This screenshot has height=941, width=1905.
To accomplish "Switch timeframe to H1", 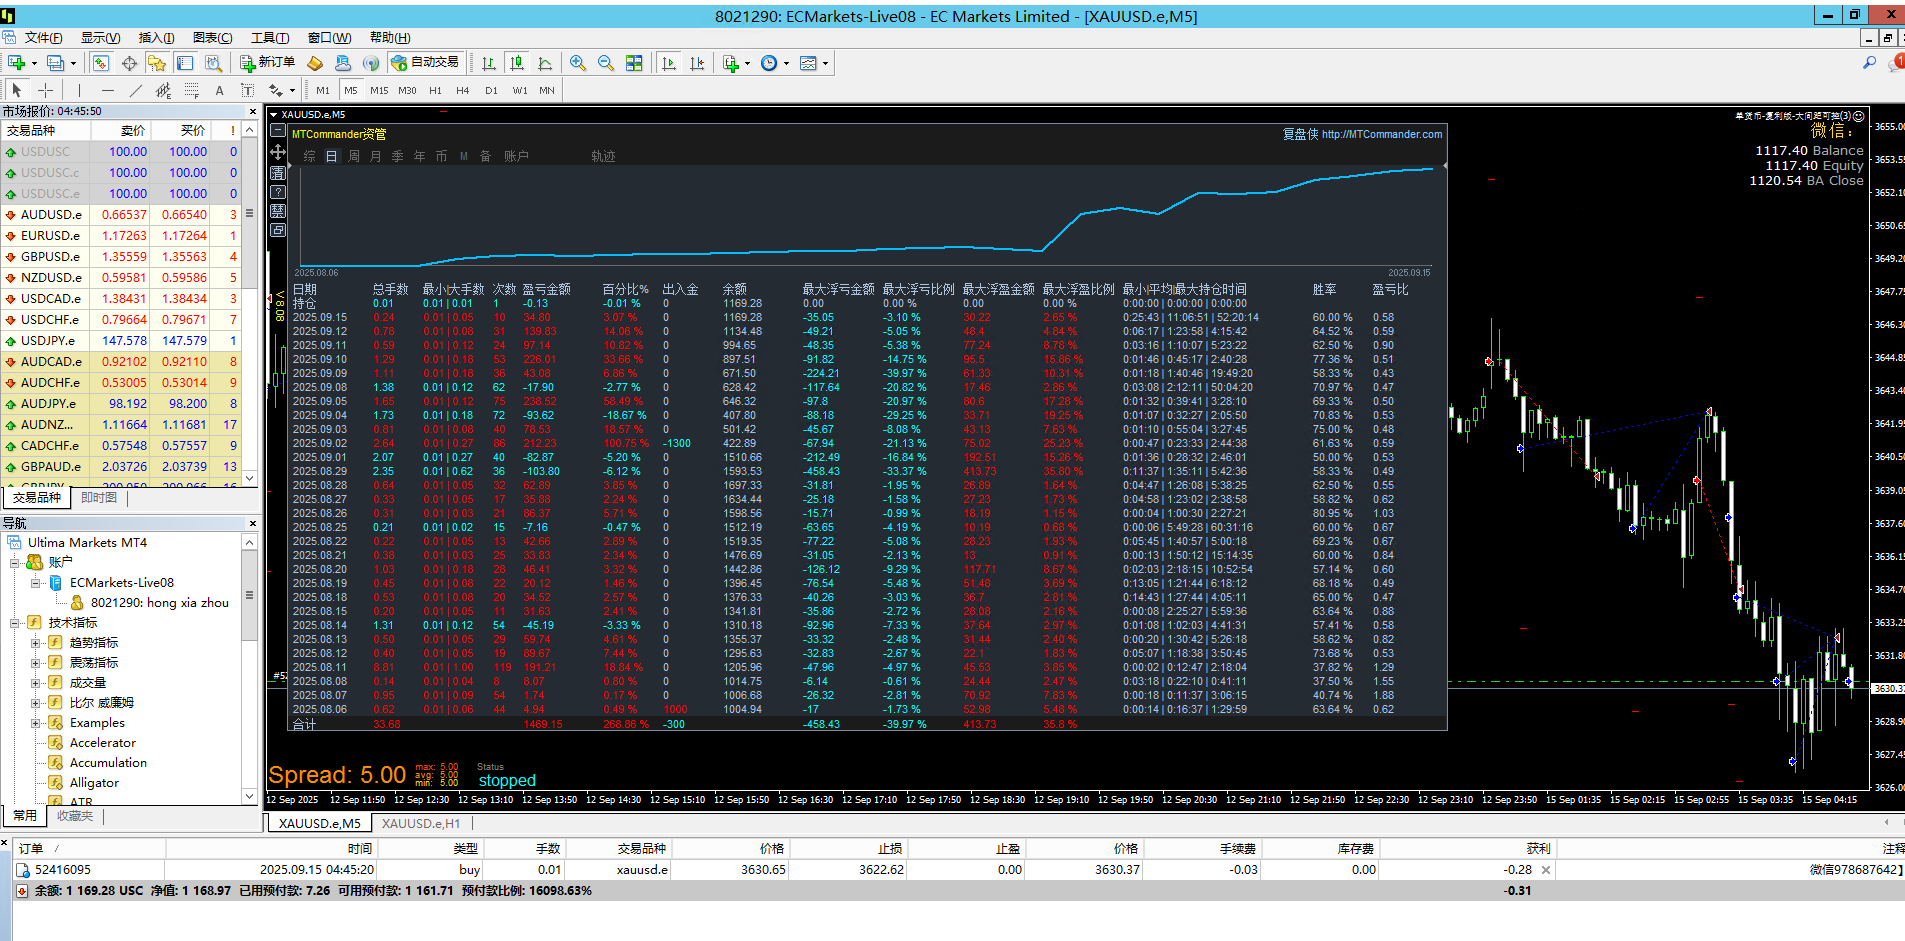I will pos(435,90).
